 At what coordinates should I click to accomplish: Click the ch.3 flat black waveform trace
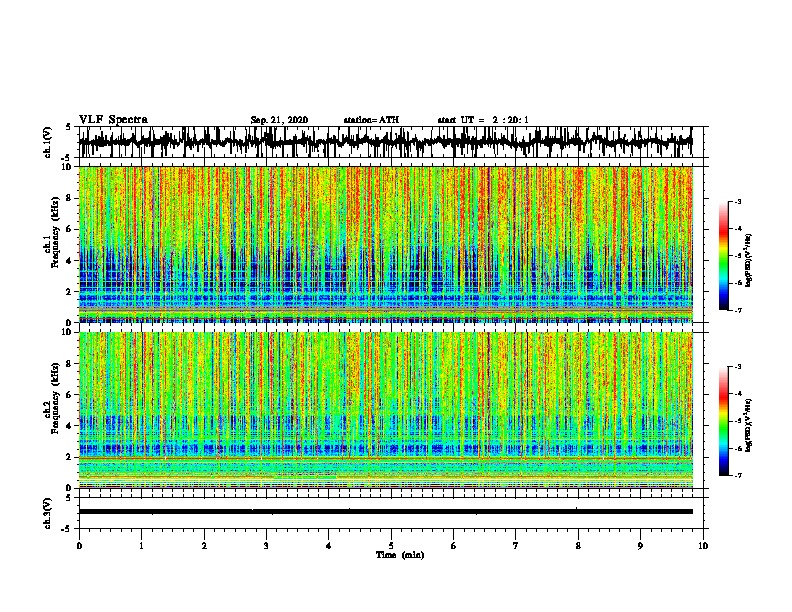[x=385, y=512]
